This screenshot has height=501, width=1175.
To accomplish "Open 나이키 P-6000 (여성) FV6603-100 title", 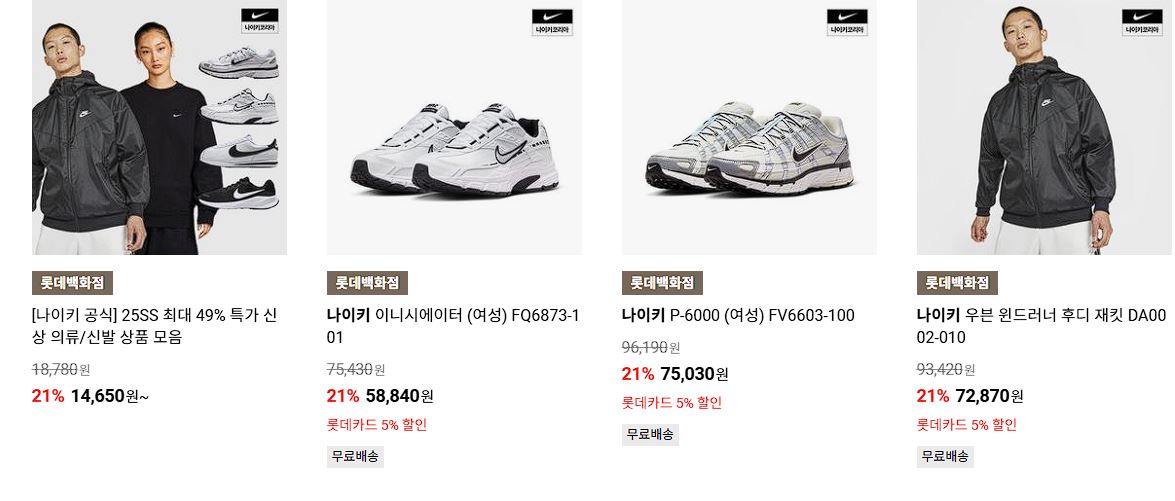I will [738, 315].
